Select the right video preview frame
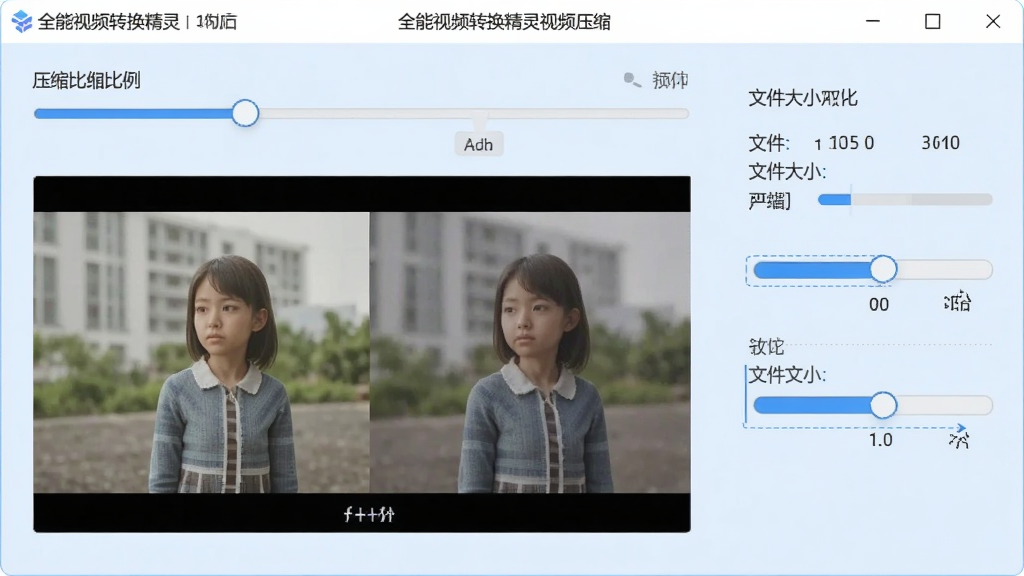1024x576 pixels. 530,352
